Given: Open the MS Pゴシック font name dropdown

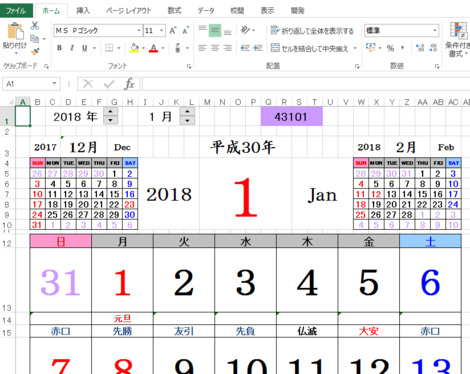Looking at the screenshot, I should (x=139, y=31).
